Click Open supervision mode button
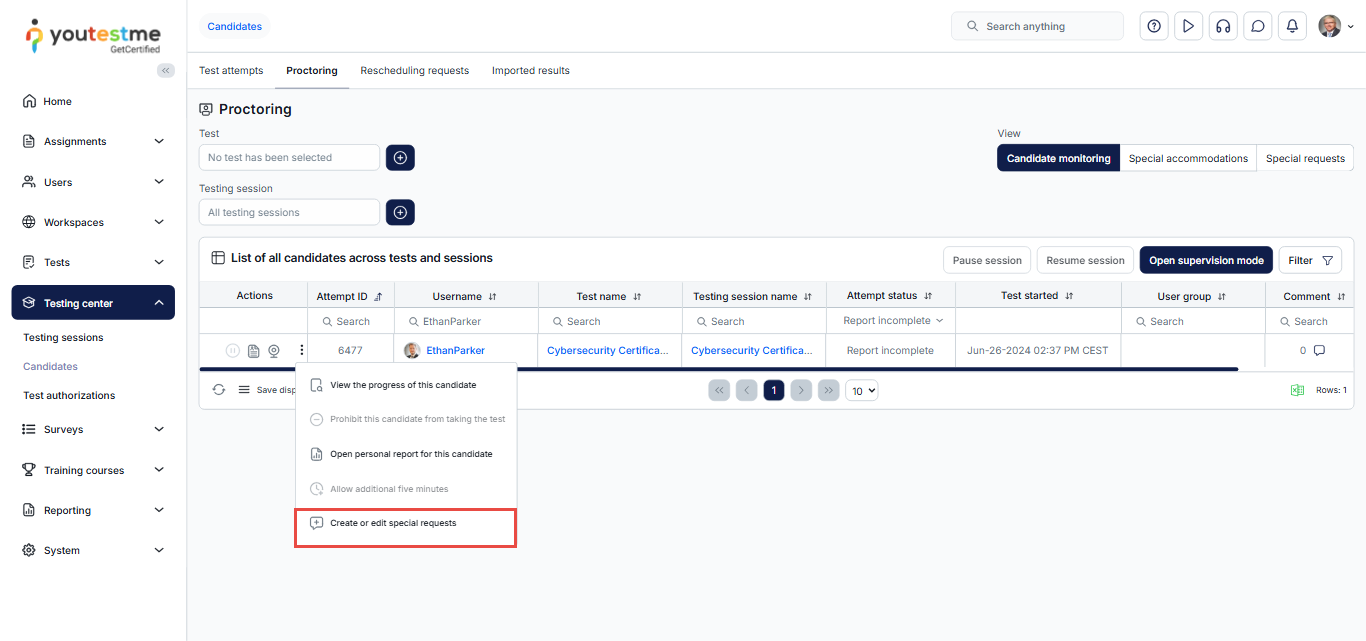This screenshot has width=1366, height=641. click(x=1205, y=260)
